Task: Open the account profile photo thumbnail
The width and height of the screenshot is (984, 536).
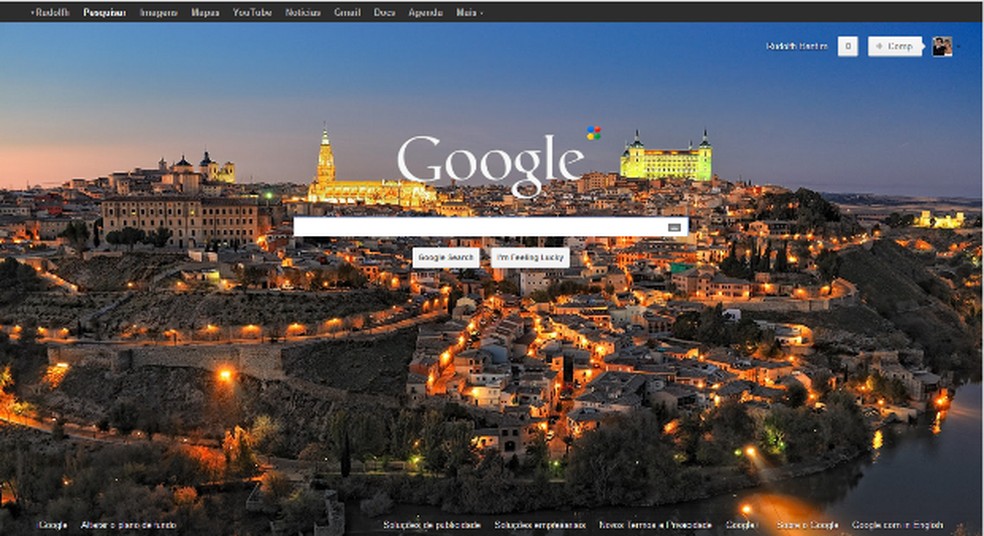Action: click(942, 46)
